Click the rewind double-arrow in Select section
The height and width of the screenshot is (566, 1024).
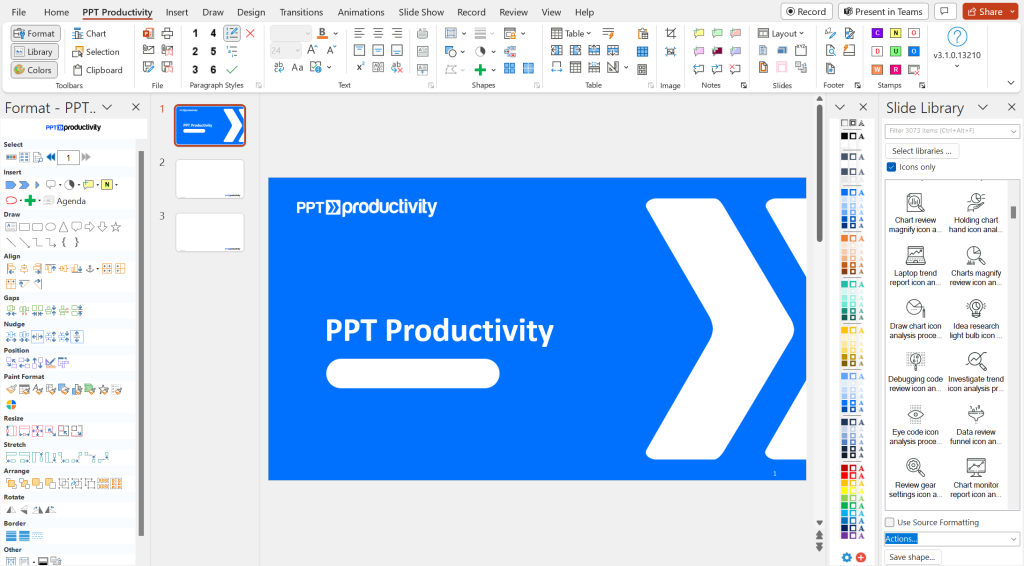[x=51, y=157]
